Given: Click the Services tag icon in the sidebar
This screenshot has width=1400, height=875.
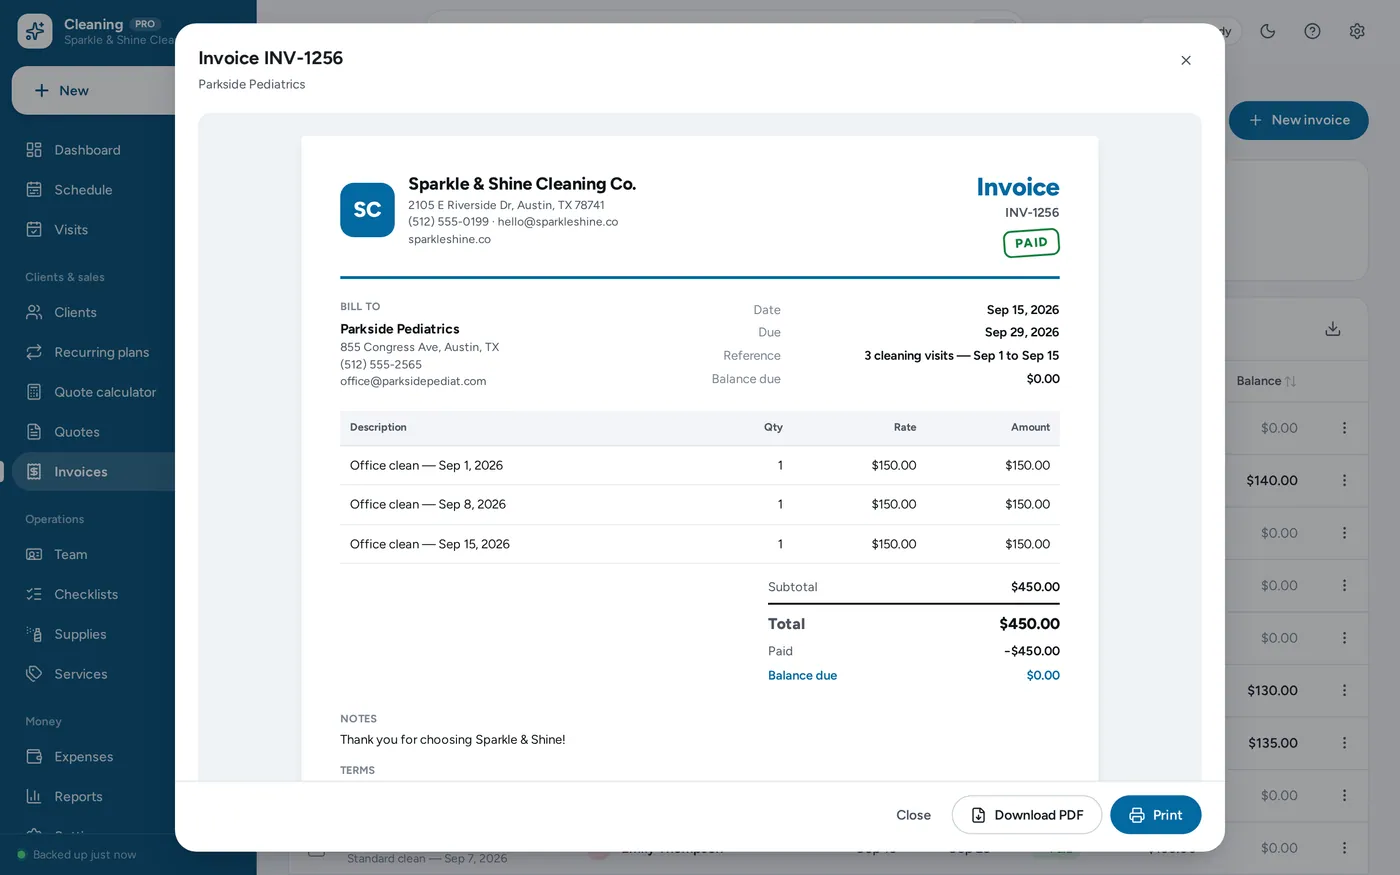Looking at the screenshot, I should coord(34,674).
